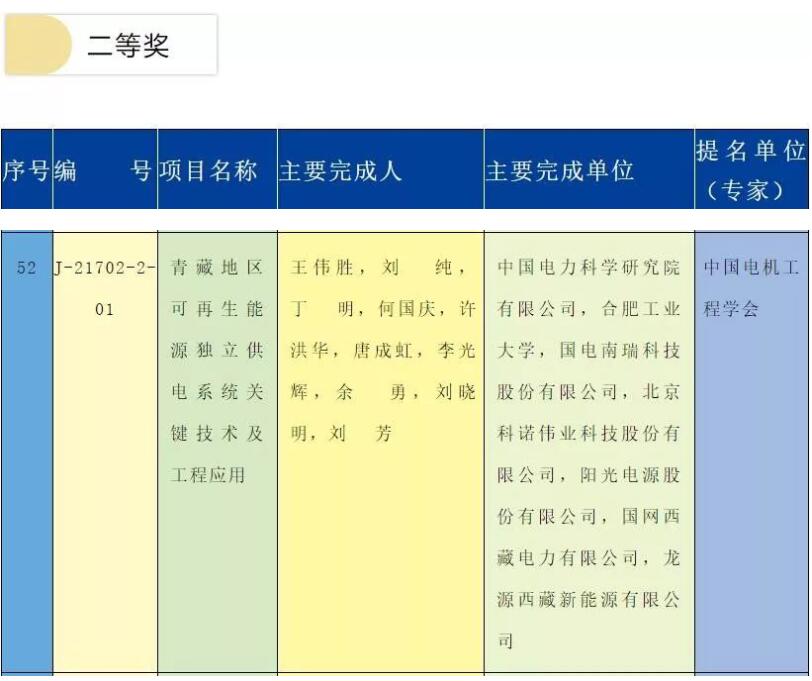Select 源西藏新能源有限公 line in the organizations cell

point(588,600)
